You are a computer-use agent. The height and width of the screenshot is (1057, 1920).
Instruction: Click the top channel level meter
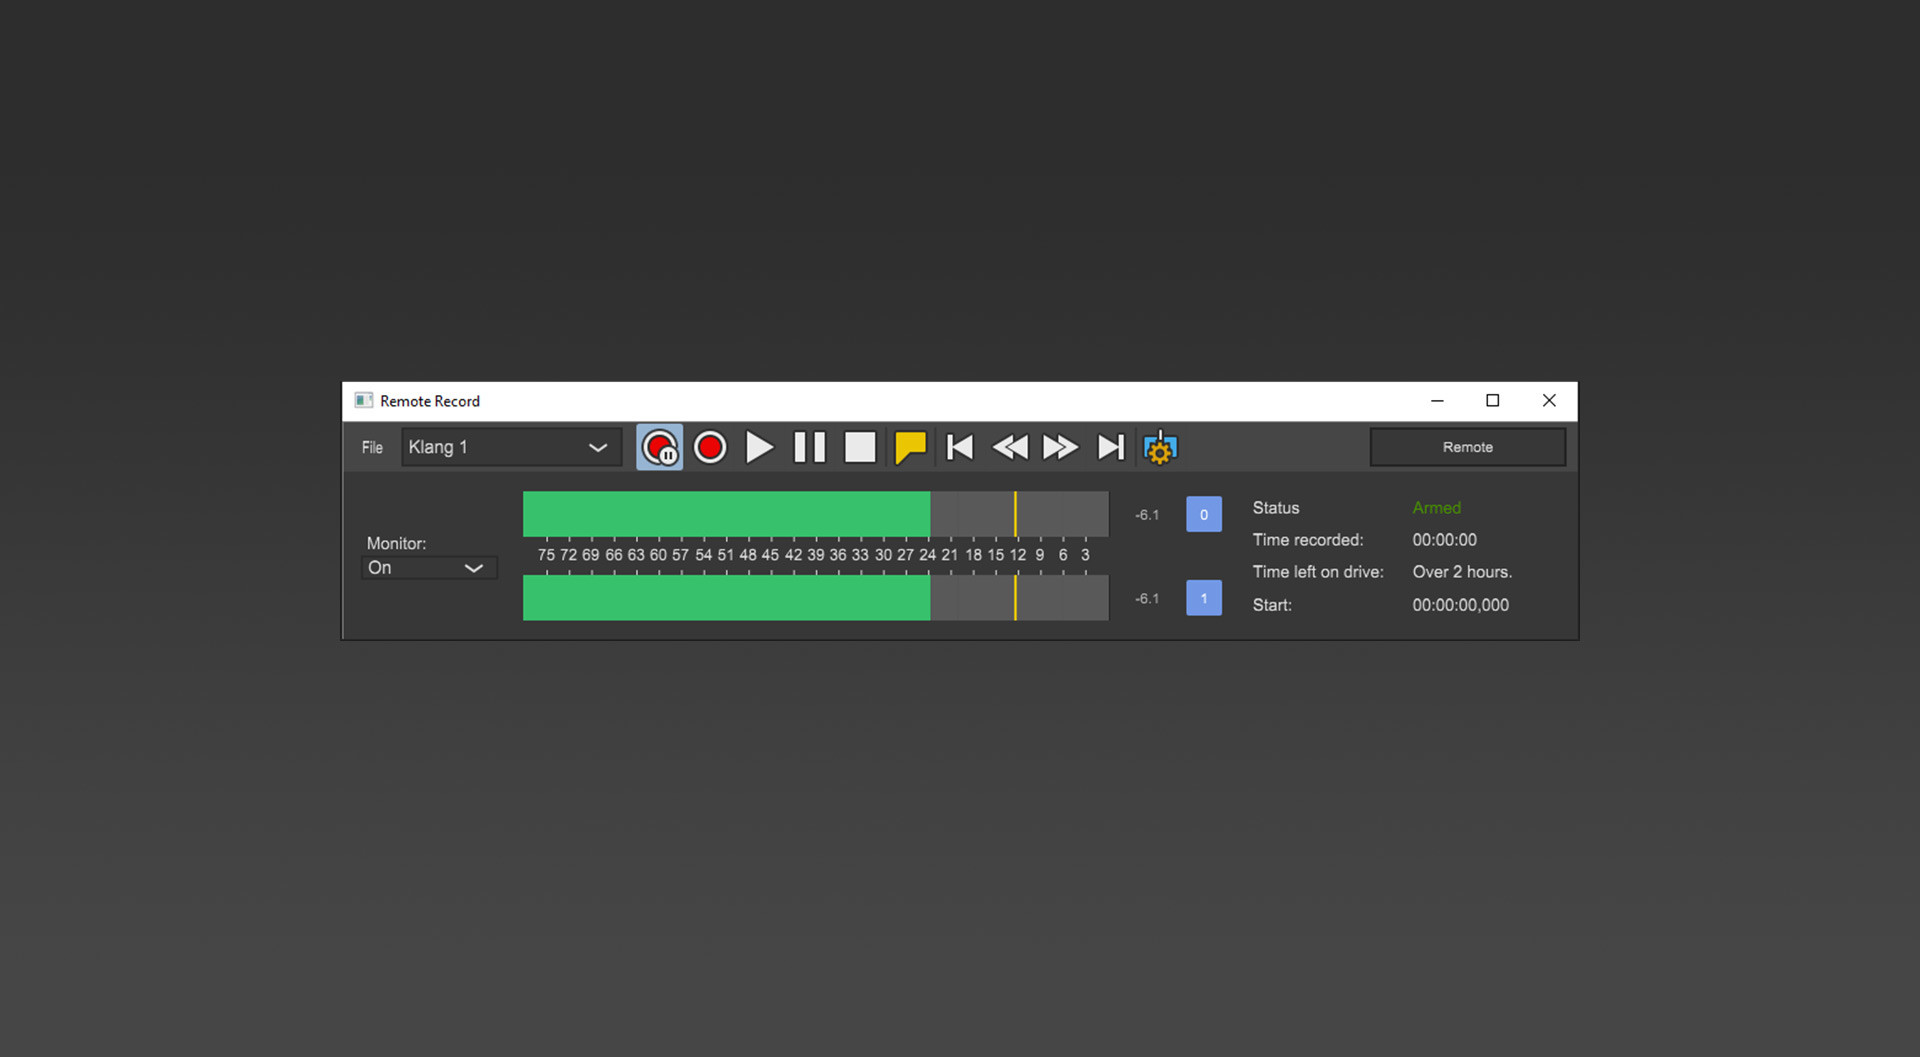click(816, 514)
